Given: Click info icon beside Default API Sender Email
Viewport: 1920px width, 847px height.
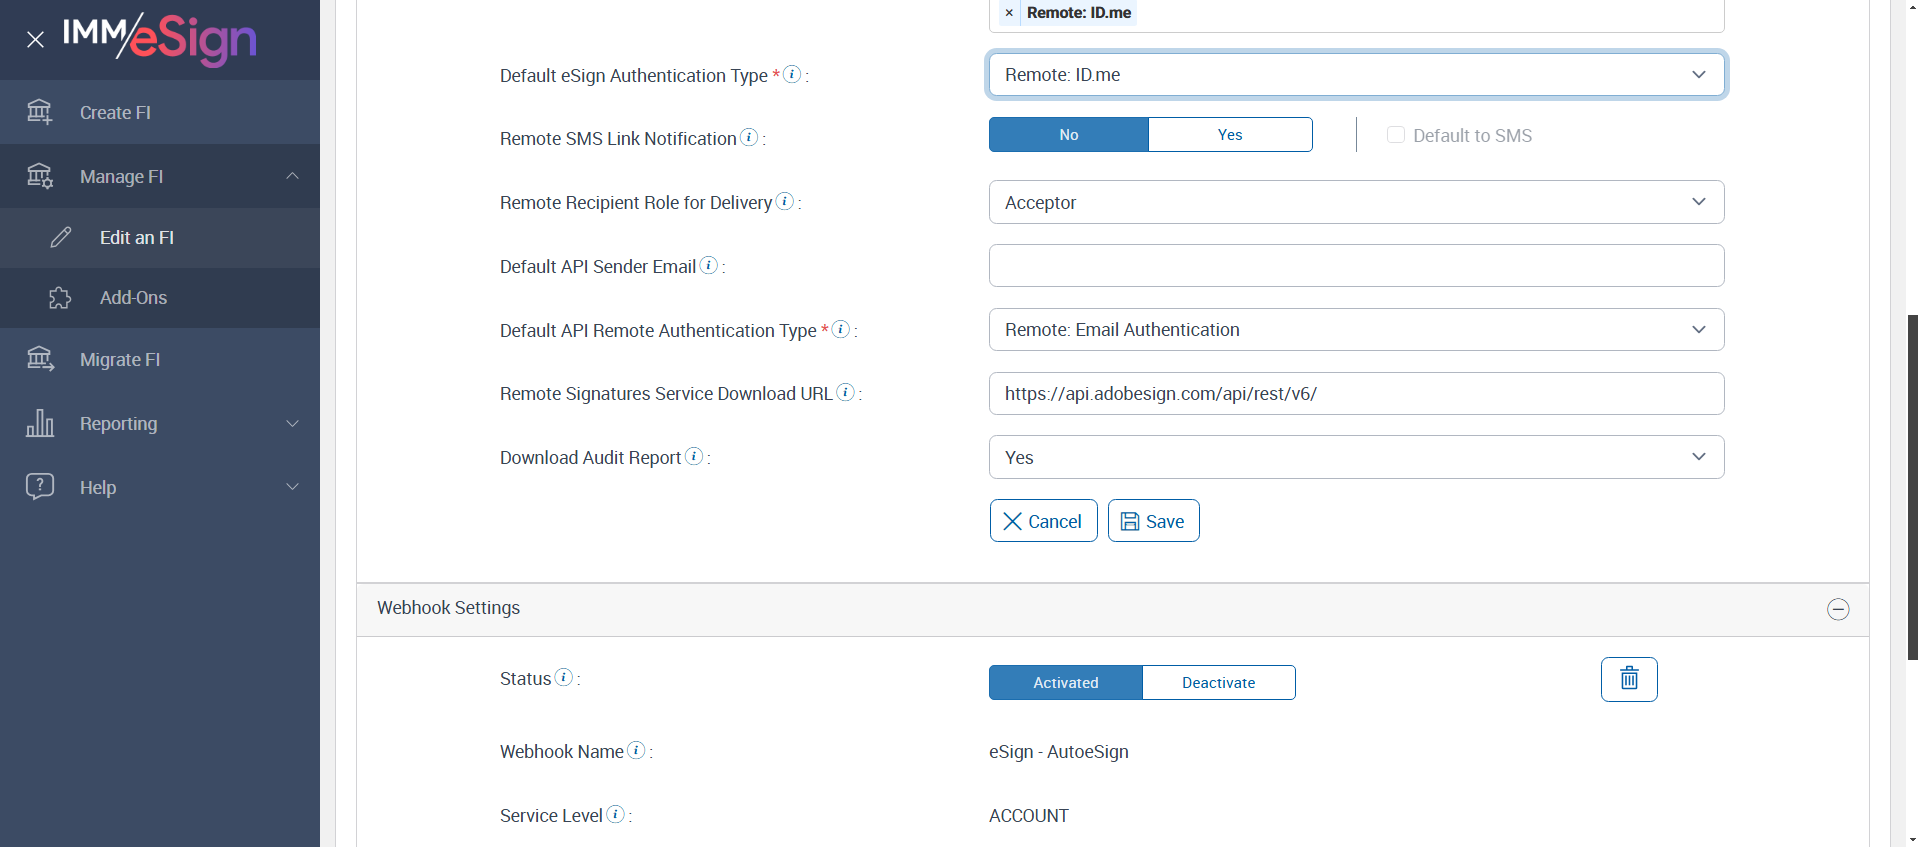Looking at the screenshot, I should (x=709, y=265).
